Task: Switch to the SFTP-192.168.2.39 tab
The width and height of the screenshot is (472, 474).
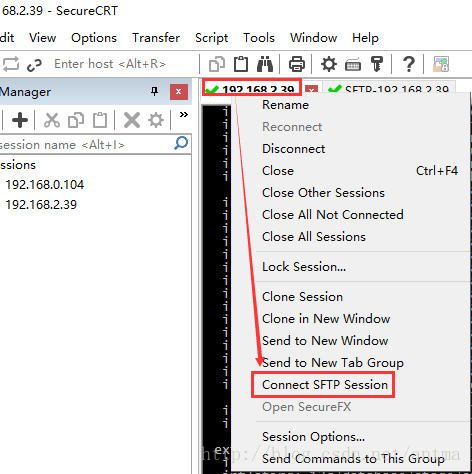Action: (389, 87)
